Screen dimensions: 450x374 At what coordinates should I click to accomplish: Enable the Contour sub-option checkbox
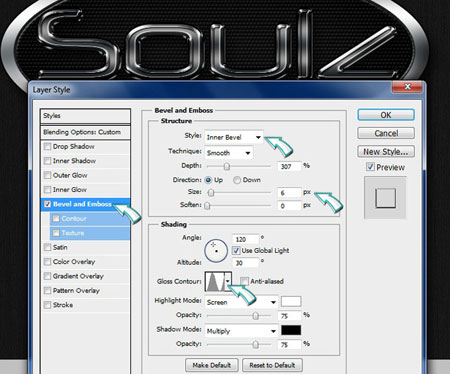point(56,218)
